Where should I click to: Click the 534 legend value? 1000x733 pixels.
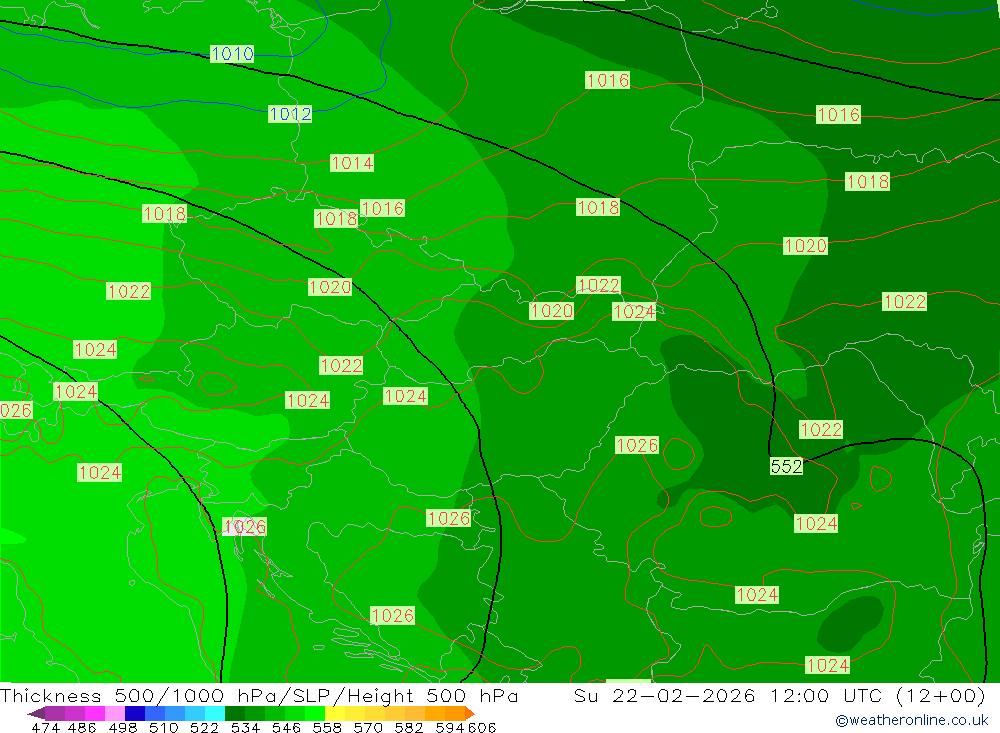point(245,727)
